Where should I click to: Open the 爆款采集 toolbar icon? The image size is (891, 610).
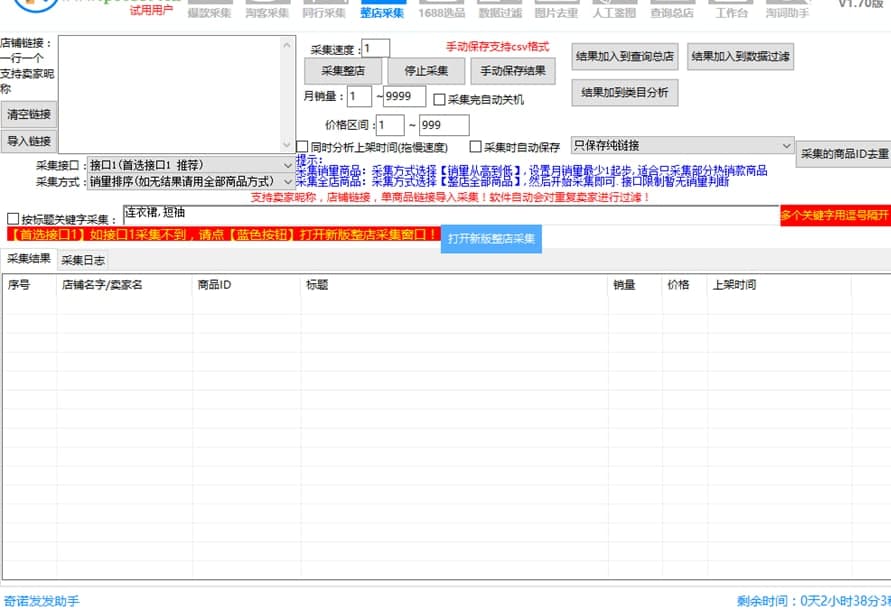coord(209,10)
